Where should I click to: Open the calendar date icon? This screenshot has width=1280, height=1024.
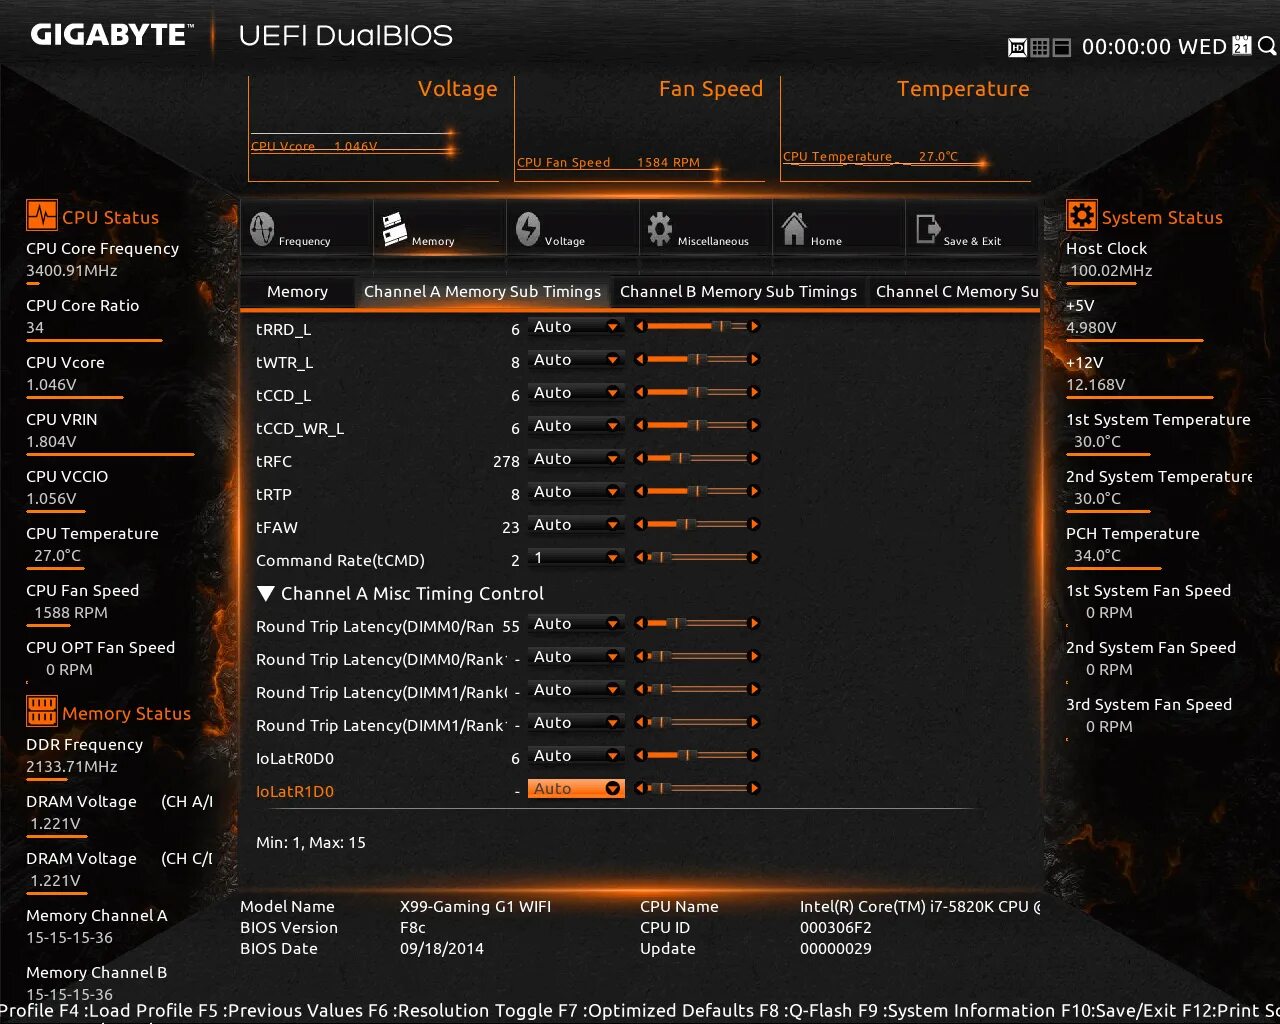(1242, 46)
